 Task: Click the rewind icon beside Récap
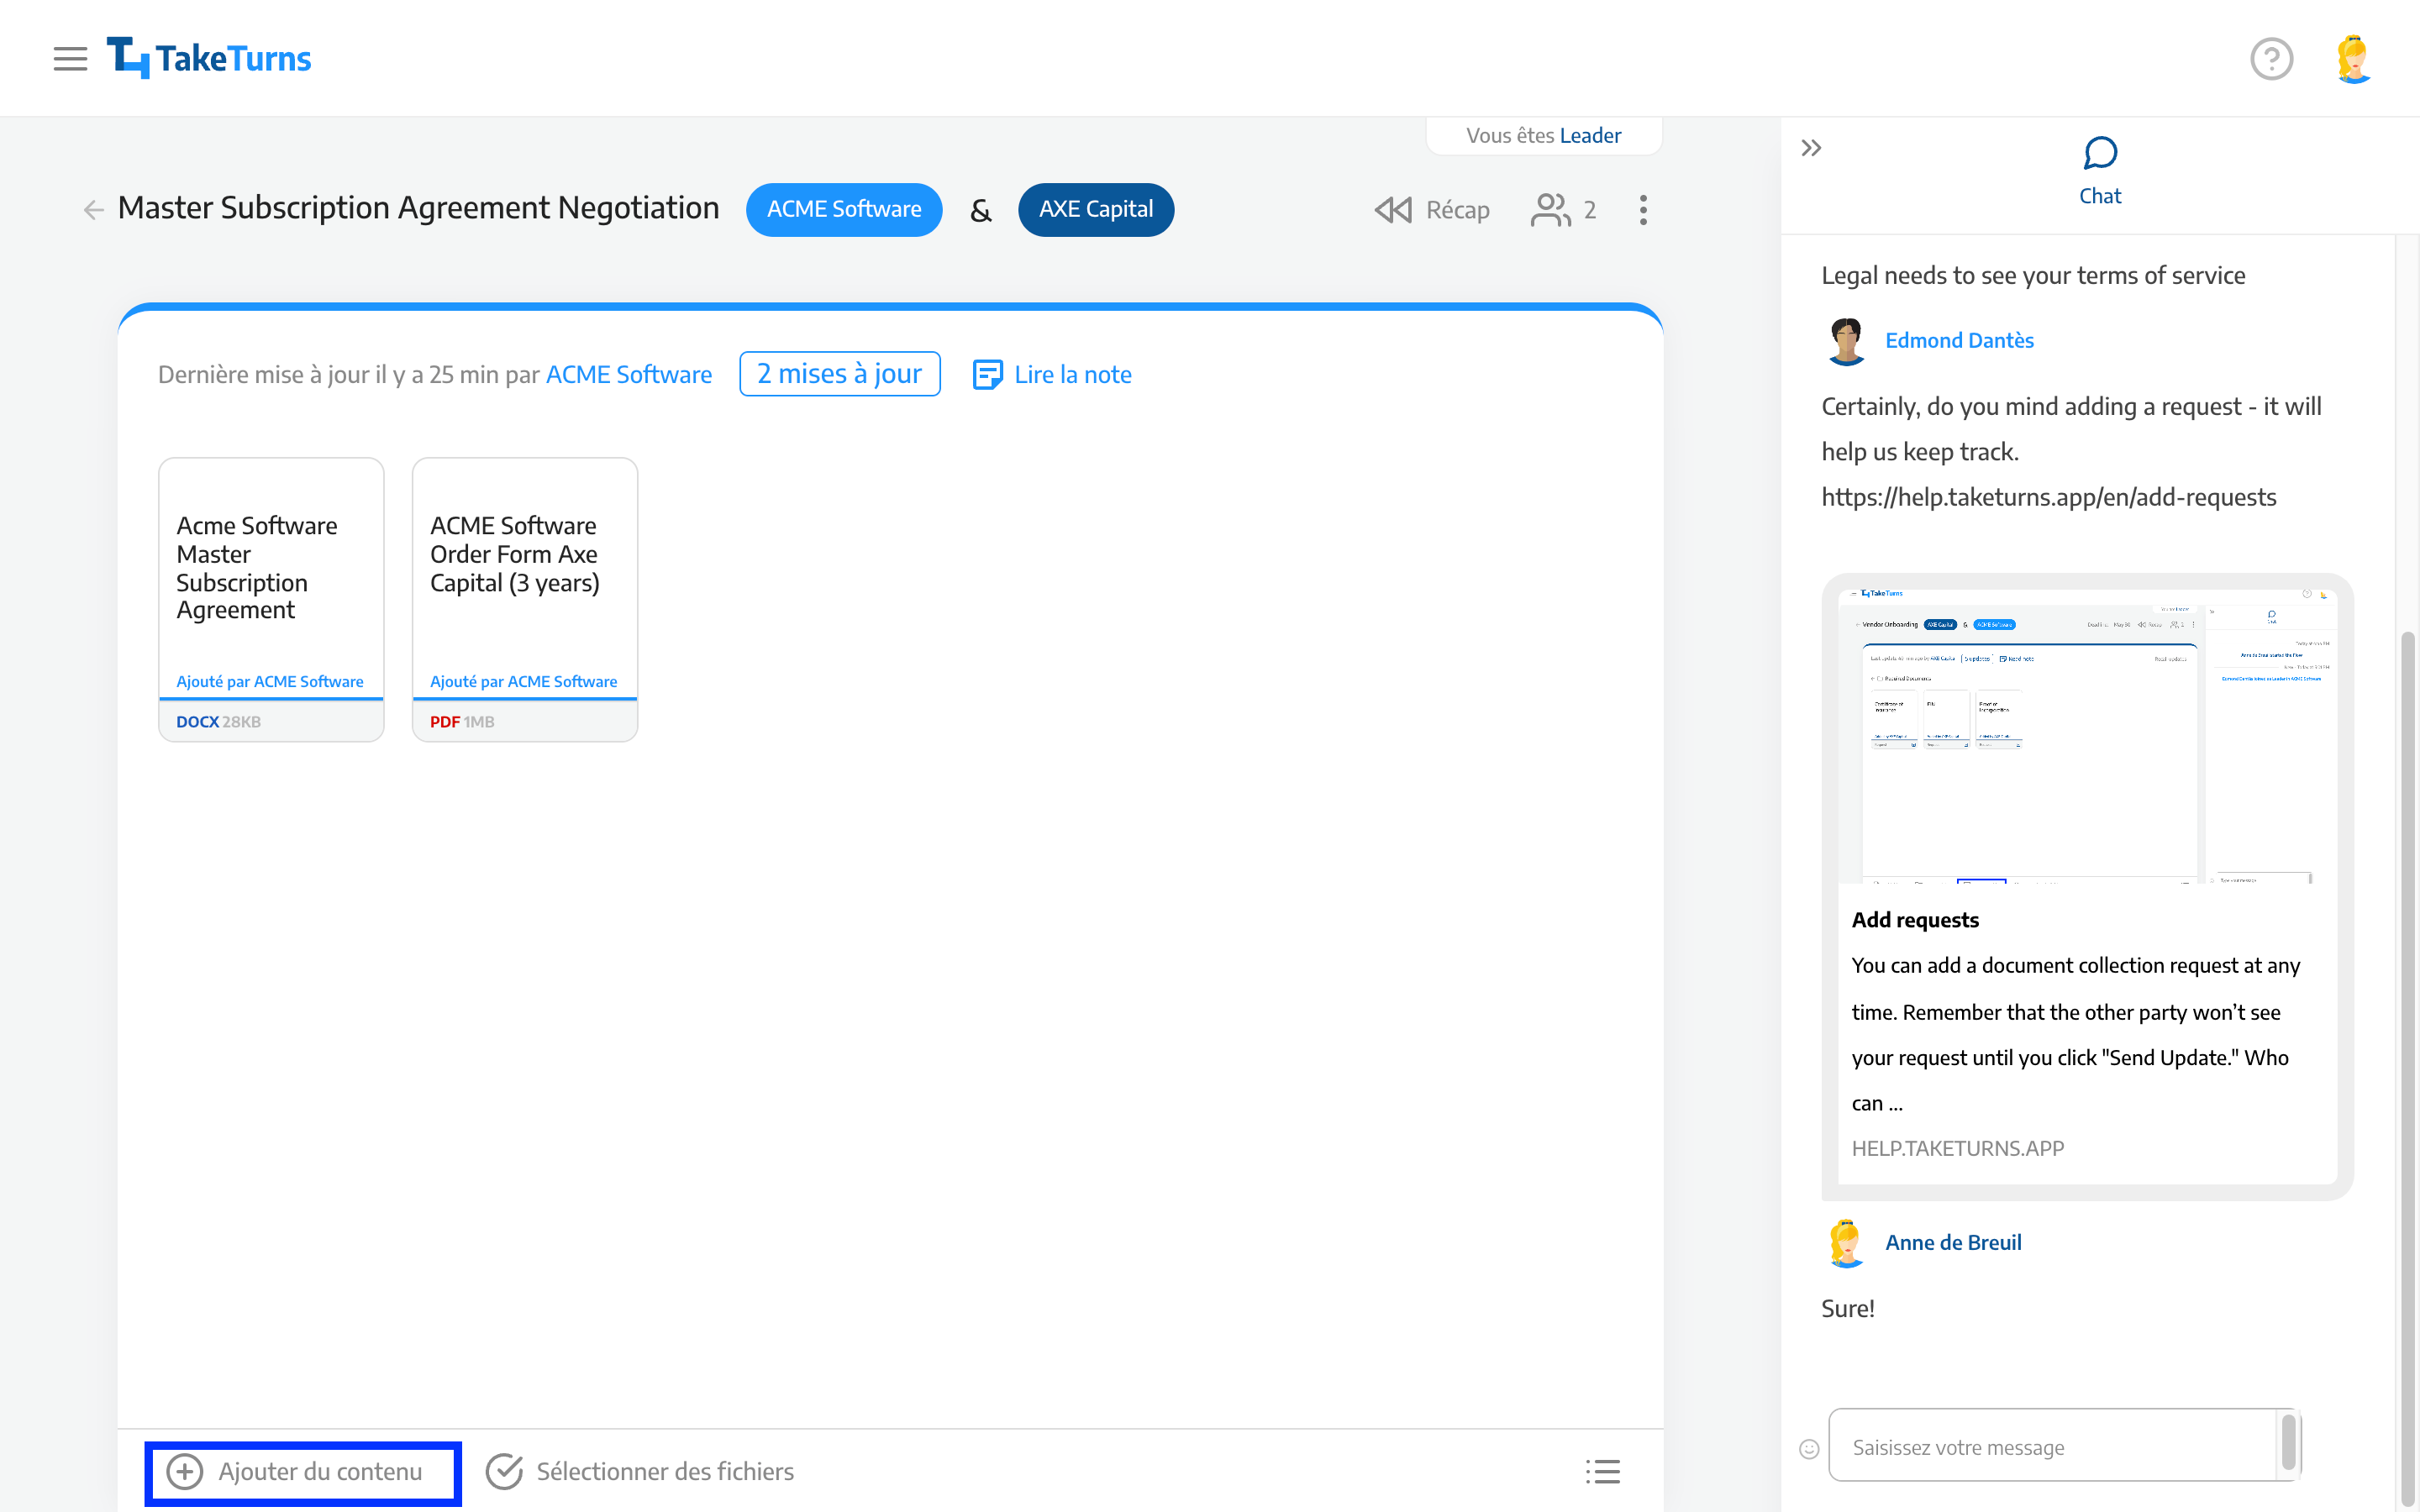pyautogui.click(x=1393, y=210)
